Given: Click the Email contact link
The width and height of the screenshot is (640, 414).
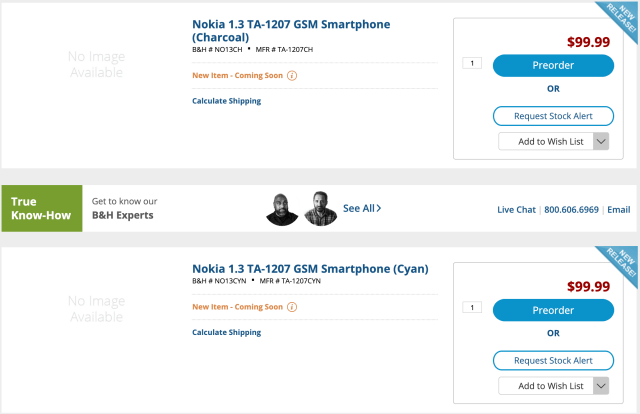Looking at the screenshot, I should 618,209.
